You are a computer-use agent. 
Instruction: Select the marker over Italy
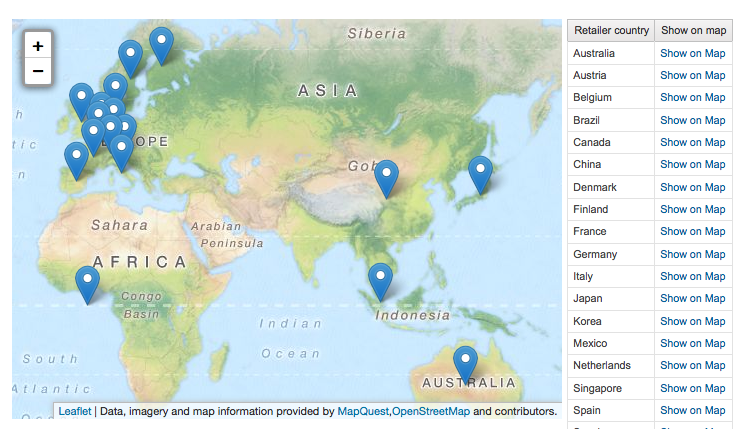[121, 153]
